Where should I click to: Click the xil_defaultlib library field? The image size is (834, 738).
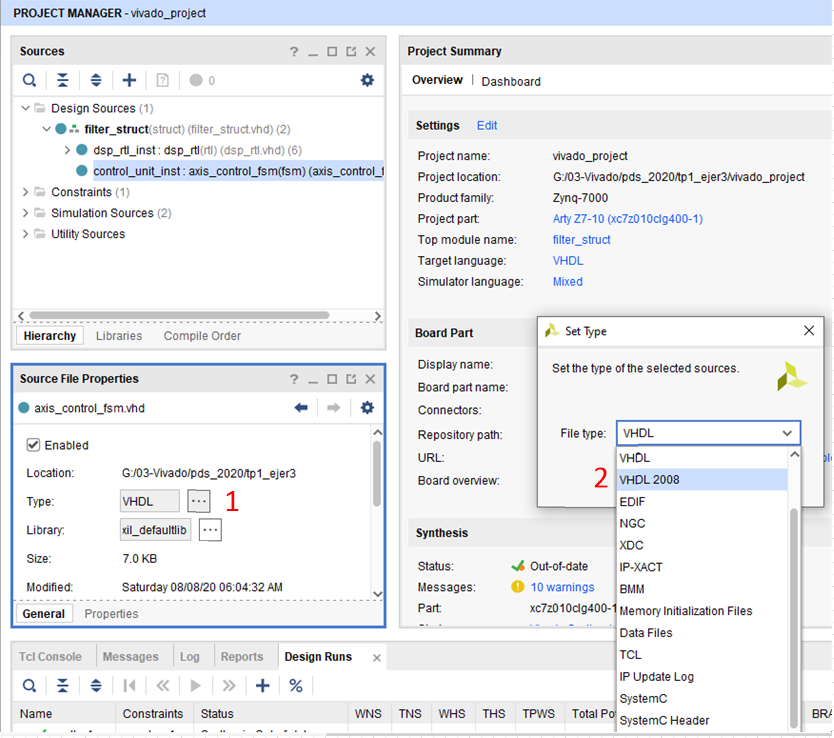pyautogui.click(x=155, y=530)
